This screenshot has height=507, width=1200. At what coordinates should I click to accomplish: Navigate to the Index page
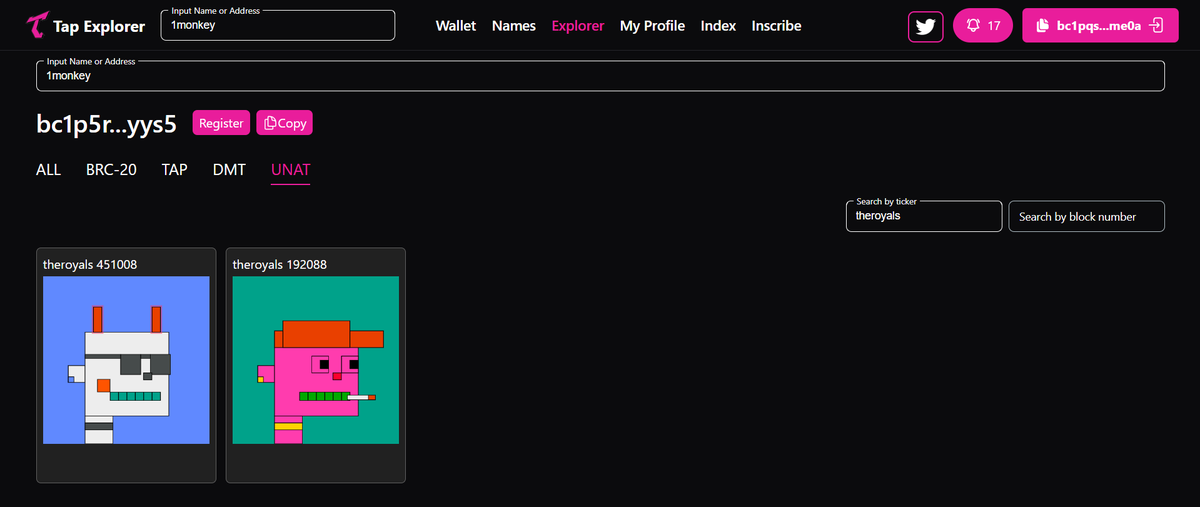718,26
